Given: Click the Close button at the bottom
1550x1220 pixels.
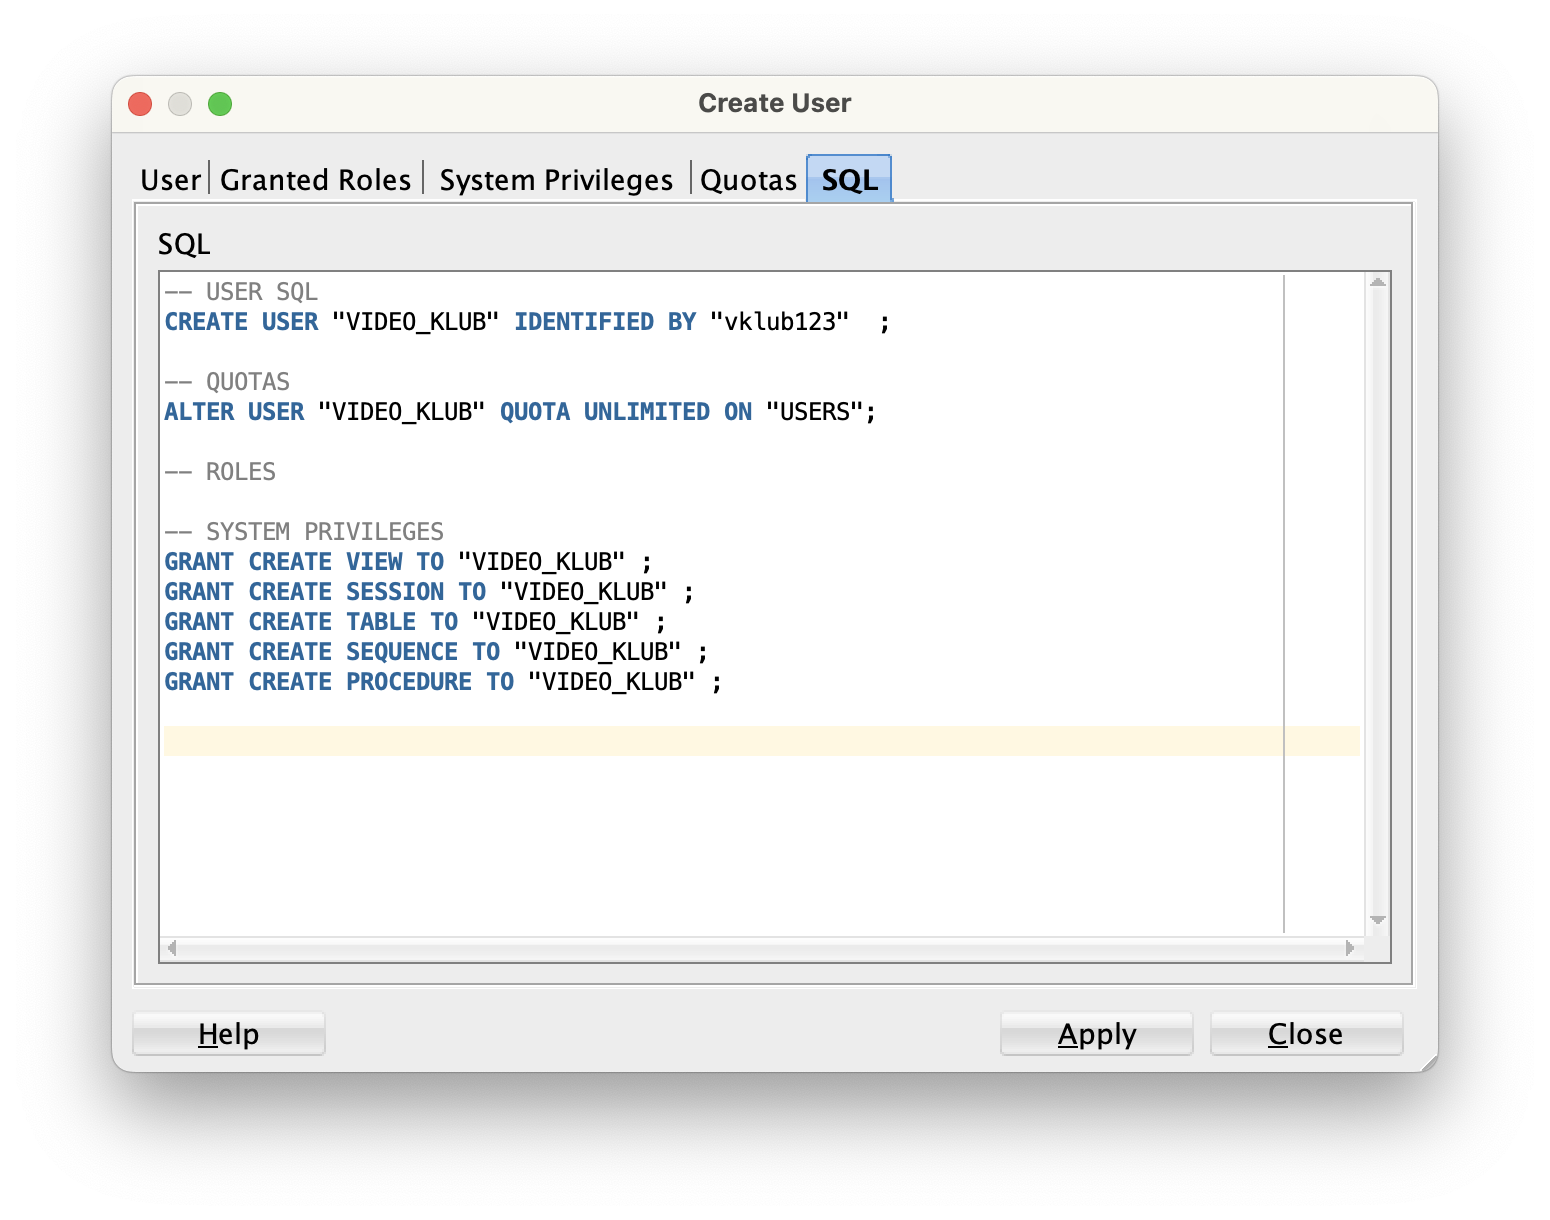Looking at the screenshot, I should click(1305, 1034).
